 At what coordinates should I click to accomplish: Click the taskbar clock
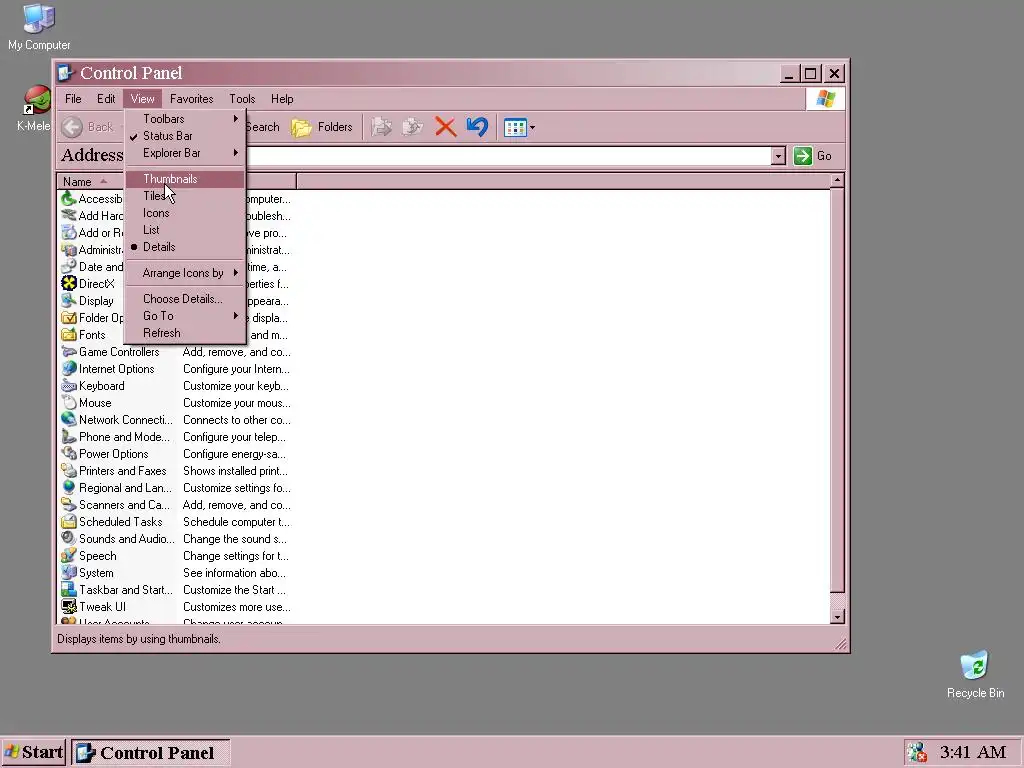pyautogui.click(x=973, y=752)
